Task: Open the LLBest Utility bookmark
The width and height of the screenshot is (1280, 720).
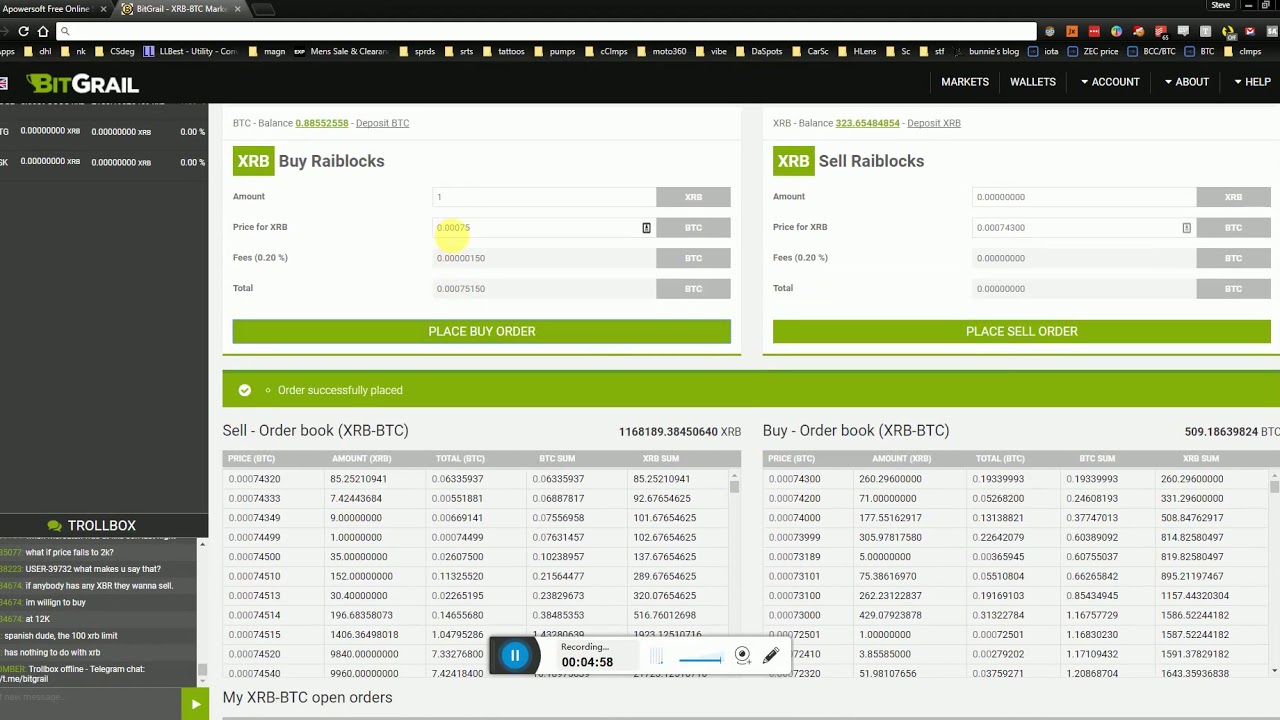Action: click(191, 51)
